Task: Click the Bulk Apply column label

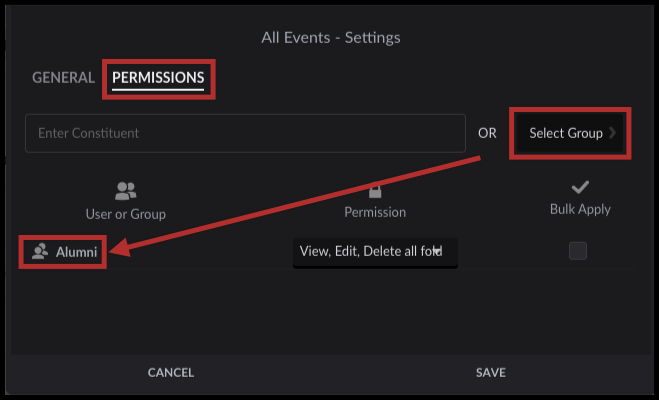Action: coord(580,209)
